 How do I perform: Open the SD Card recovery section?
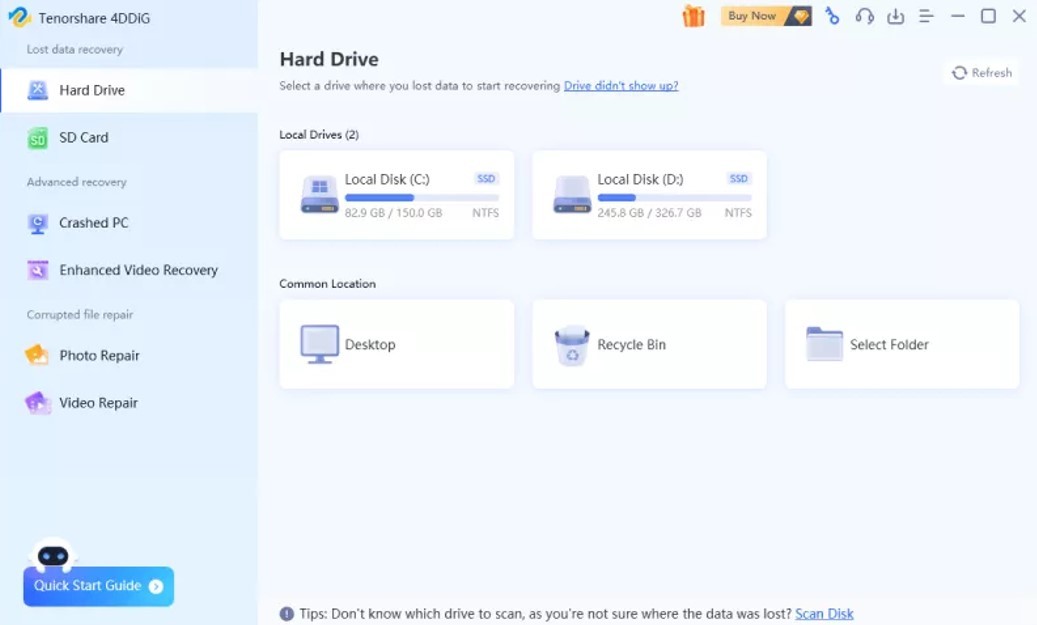[83, 138]
